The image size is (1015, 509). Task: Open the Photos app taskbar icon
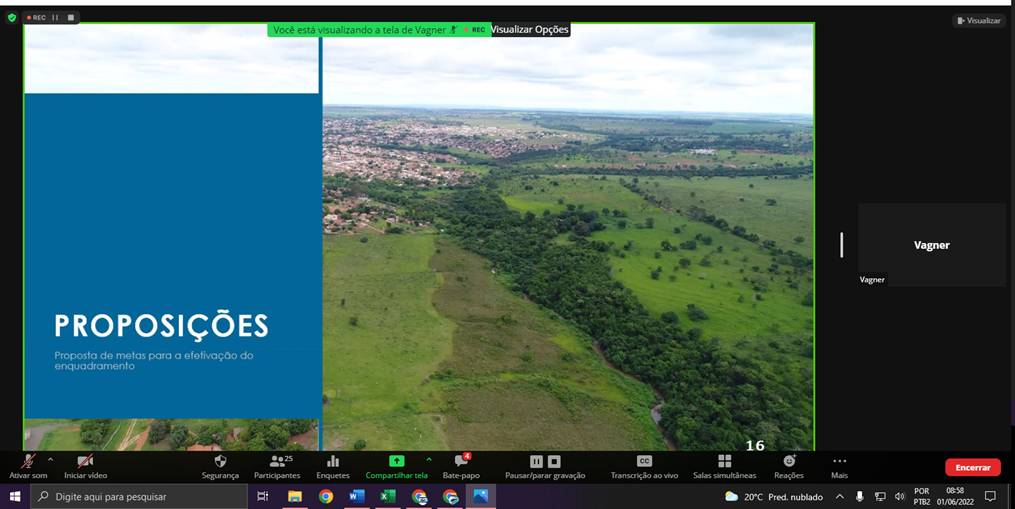click(x=480, y=496)
